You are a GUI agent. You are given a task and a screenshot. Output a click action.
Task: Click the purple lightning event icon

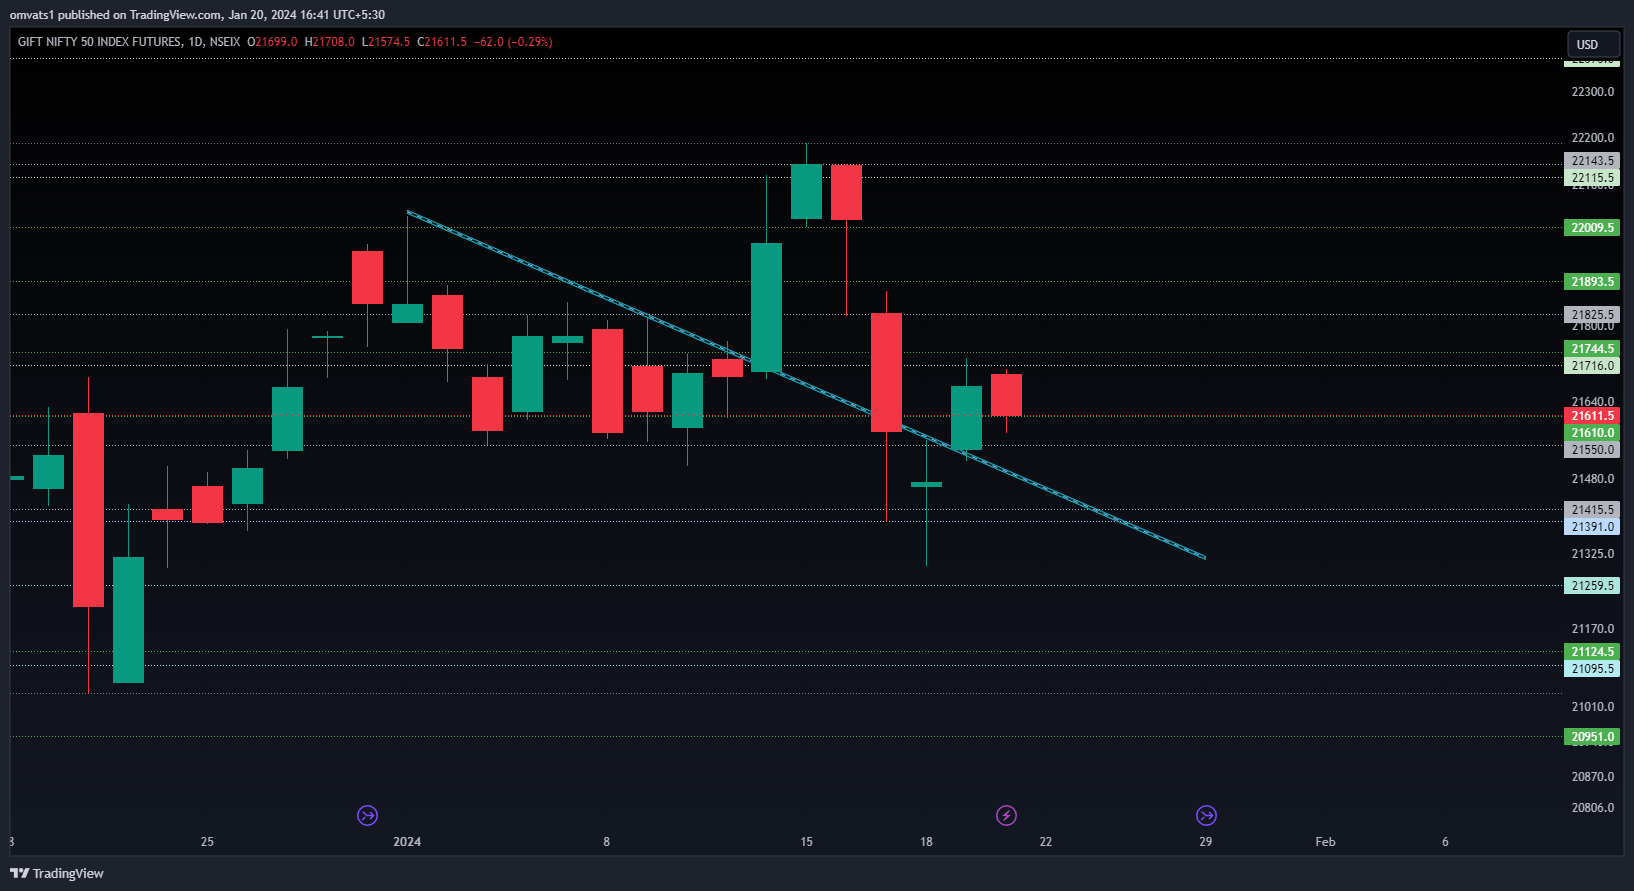[x=1007, y=816]
